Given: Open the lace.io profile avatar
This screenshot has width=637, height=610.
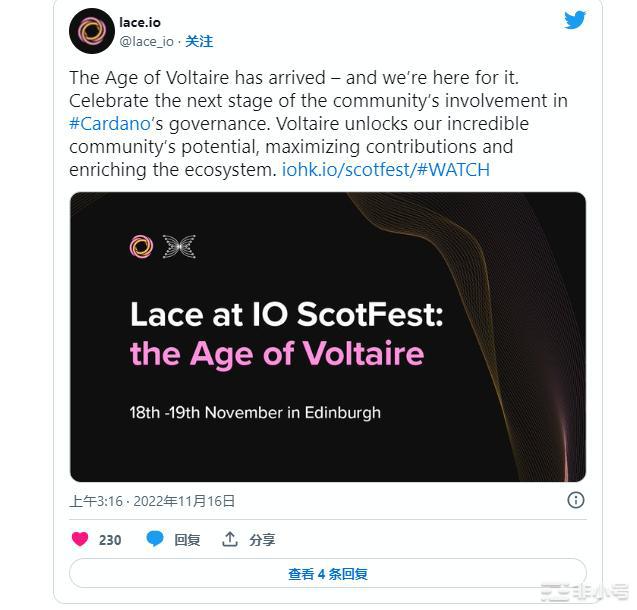Looking at the screenshot, I should [91, 31].
